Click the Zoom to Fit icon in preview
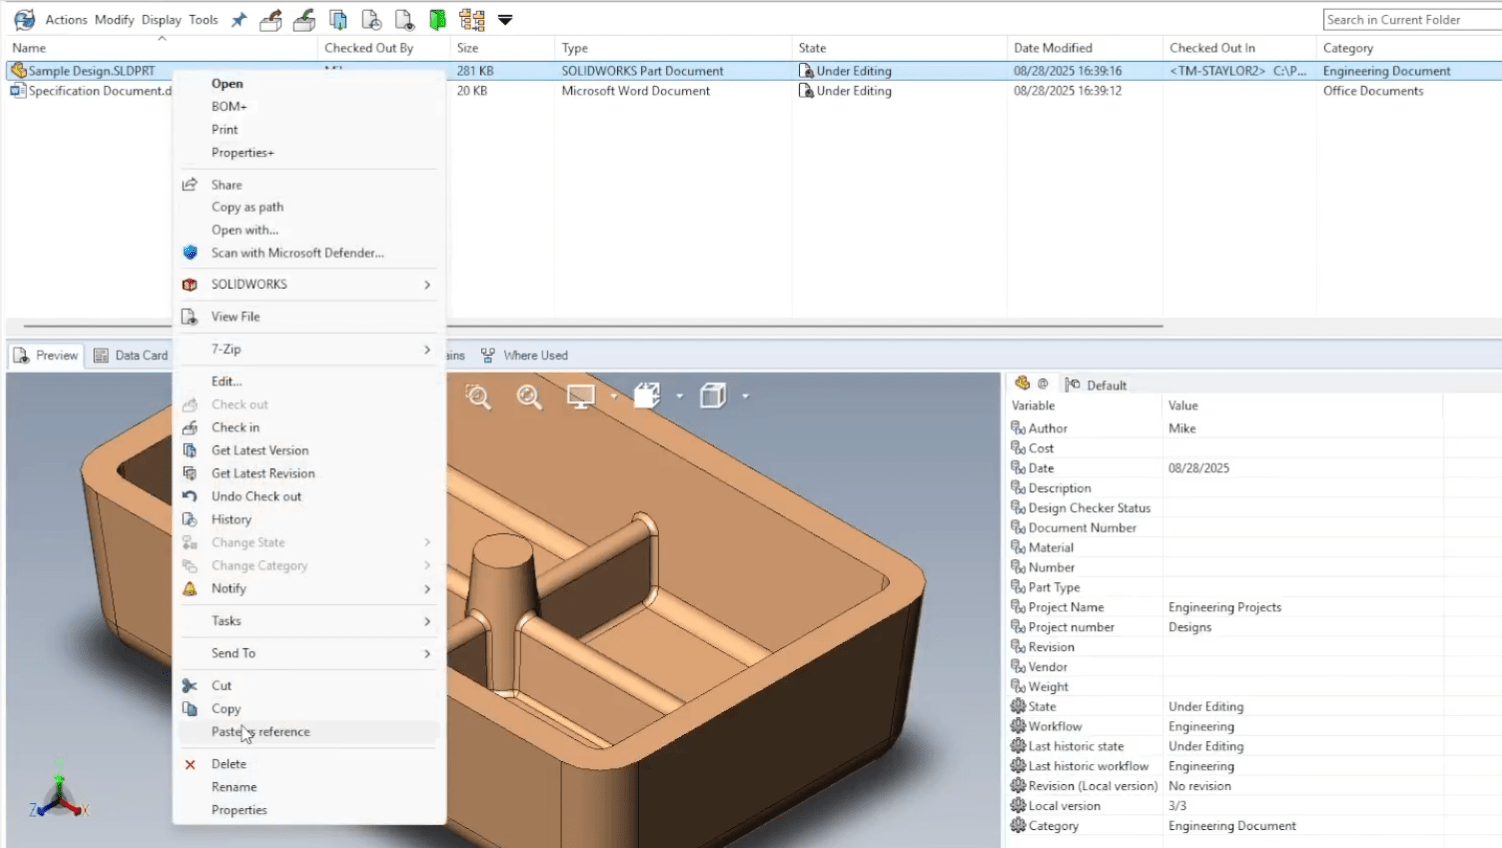Screen dimensions: 1502x848 point(529,397)
